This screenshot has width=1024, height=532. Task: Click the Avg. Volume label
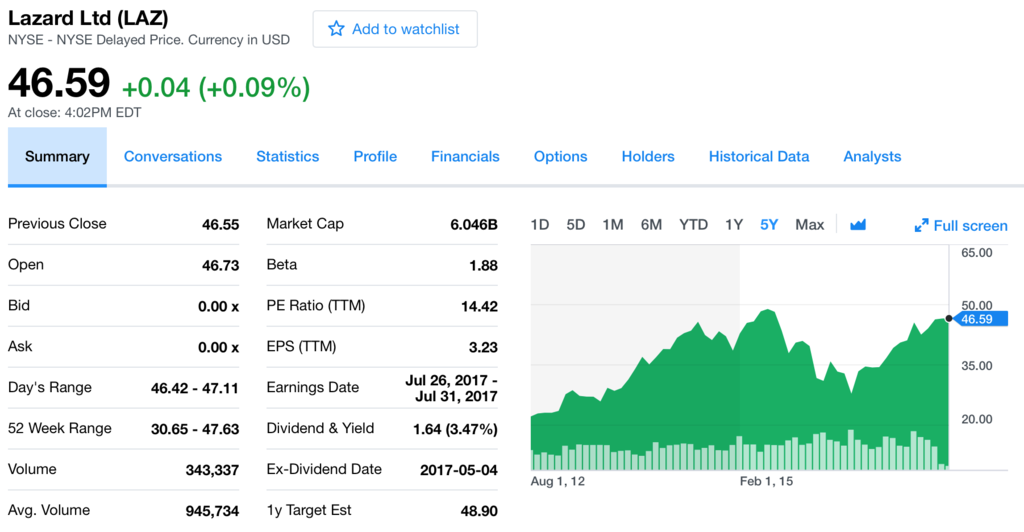coord(49,510)
